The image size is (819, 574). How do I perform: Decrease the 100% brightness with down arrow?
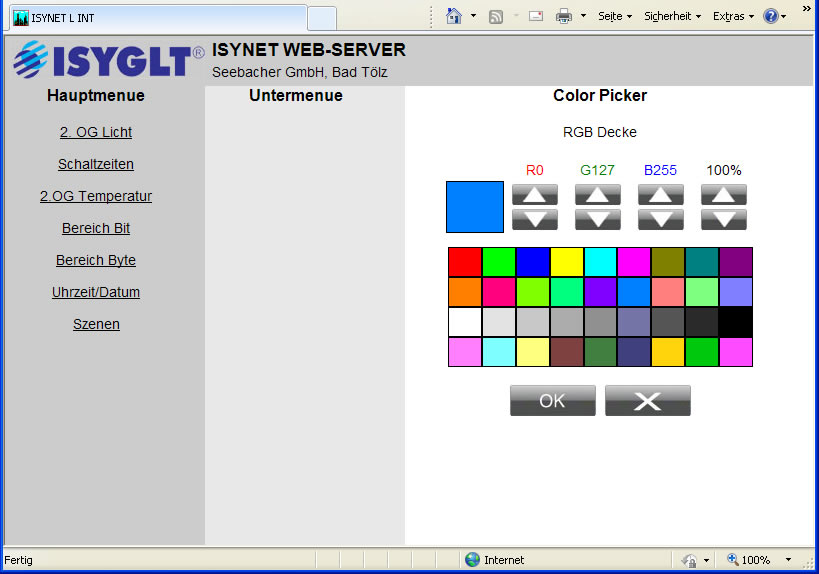pos(723,219)
